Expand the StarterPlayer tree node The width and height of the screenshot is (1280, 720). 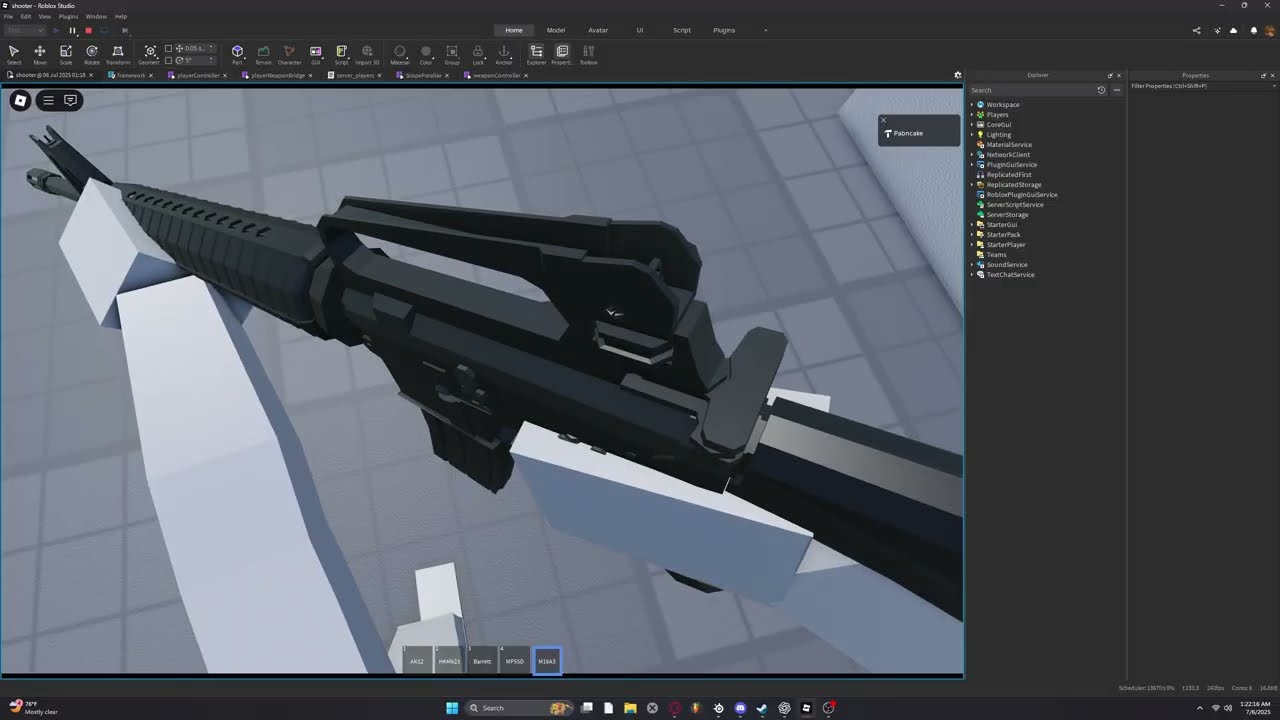click(x=972, y=244)
